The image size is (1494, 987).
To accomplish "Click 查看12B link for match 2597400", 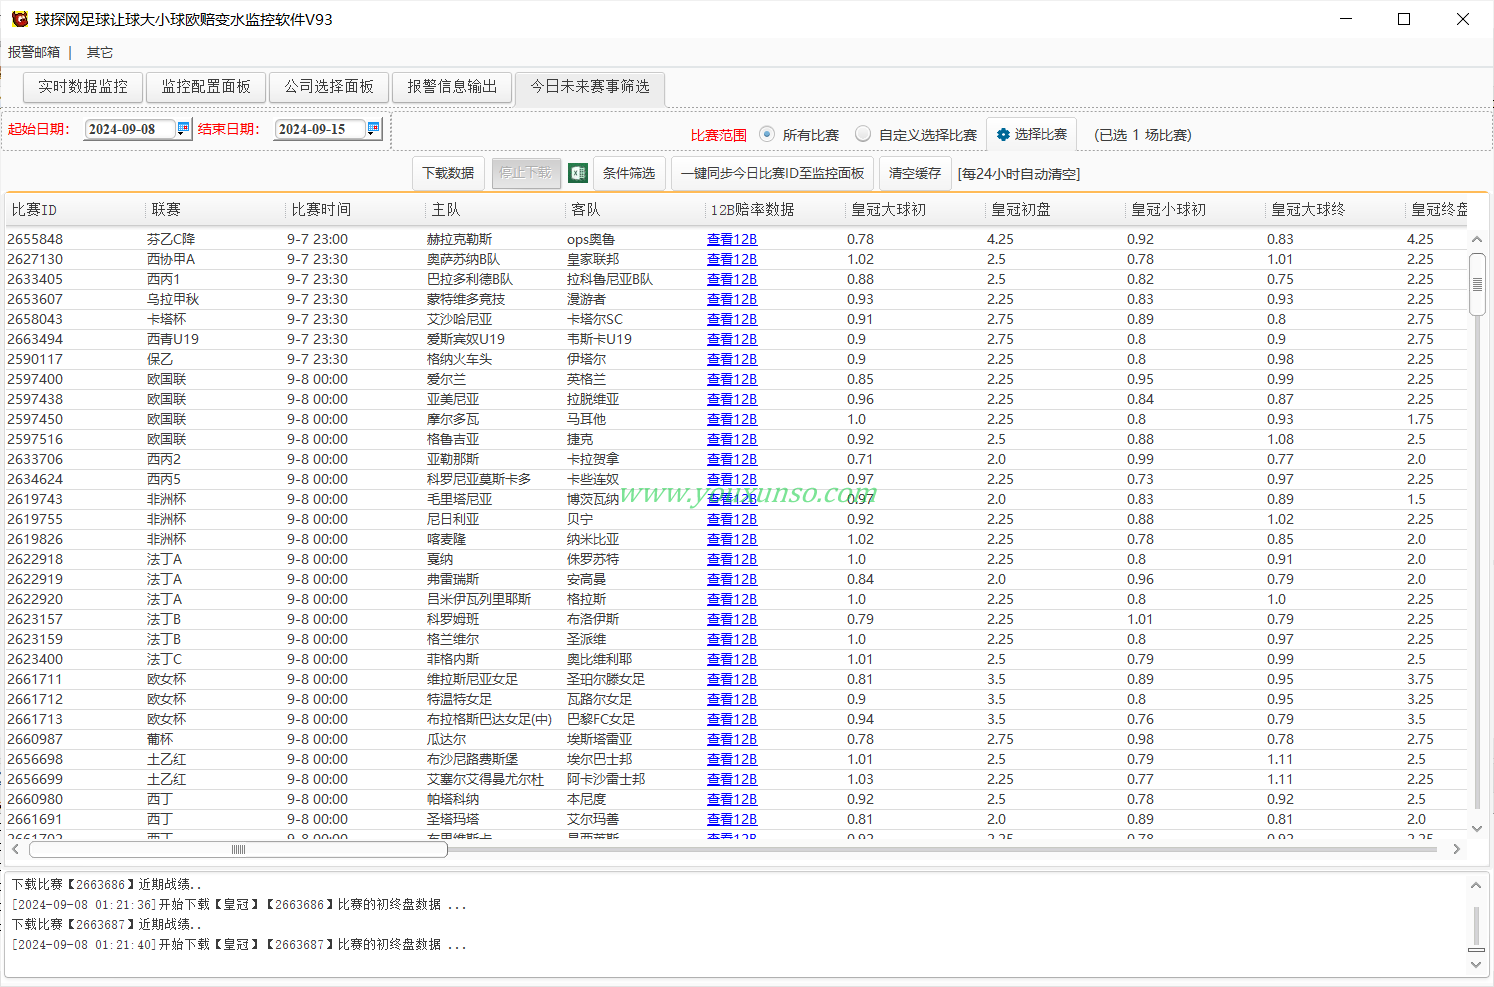I will [732, 379].
